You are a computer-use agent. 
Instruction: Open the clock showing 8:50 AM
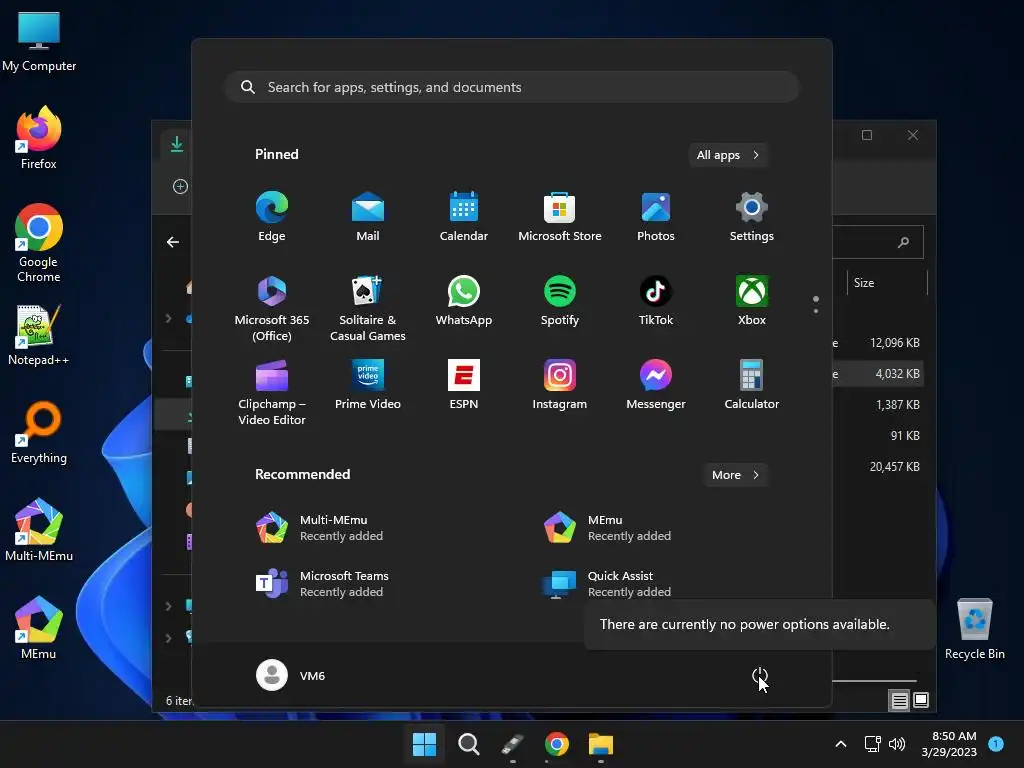pyautogui.click(x=949, y=744)
